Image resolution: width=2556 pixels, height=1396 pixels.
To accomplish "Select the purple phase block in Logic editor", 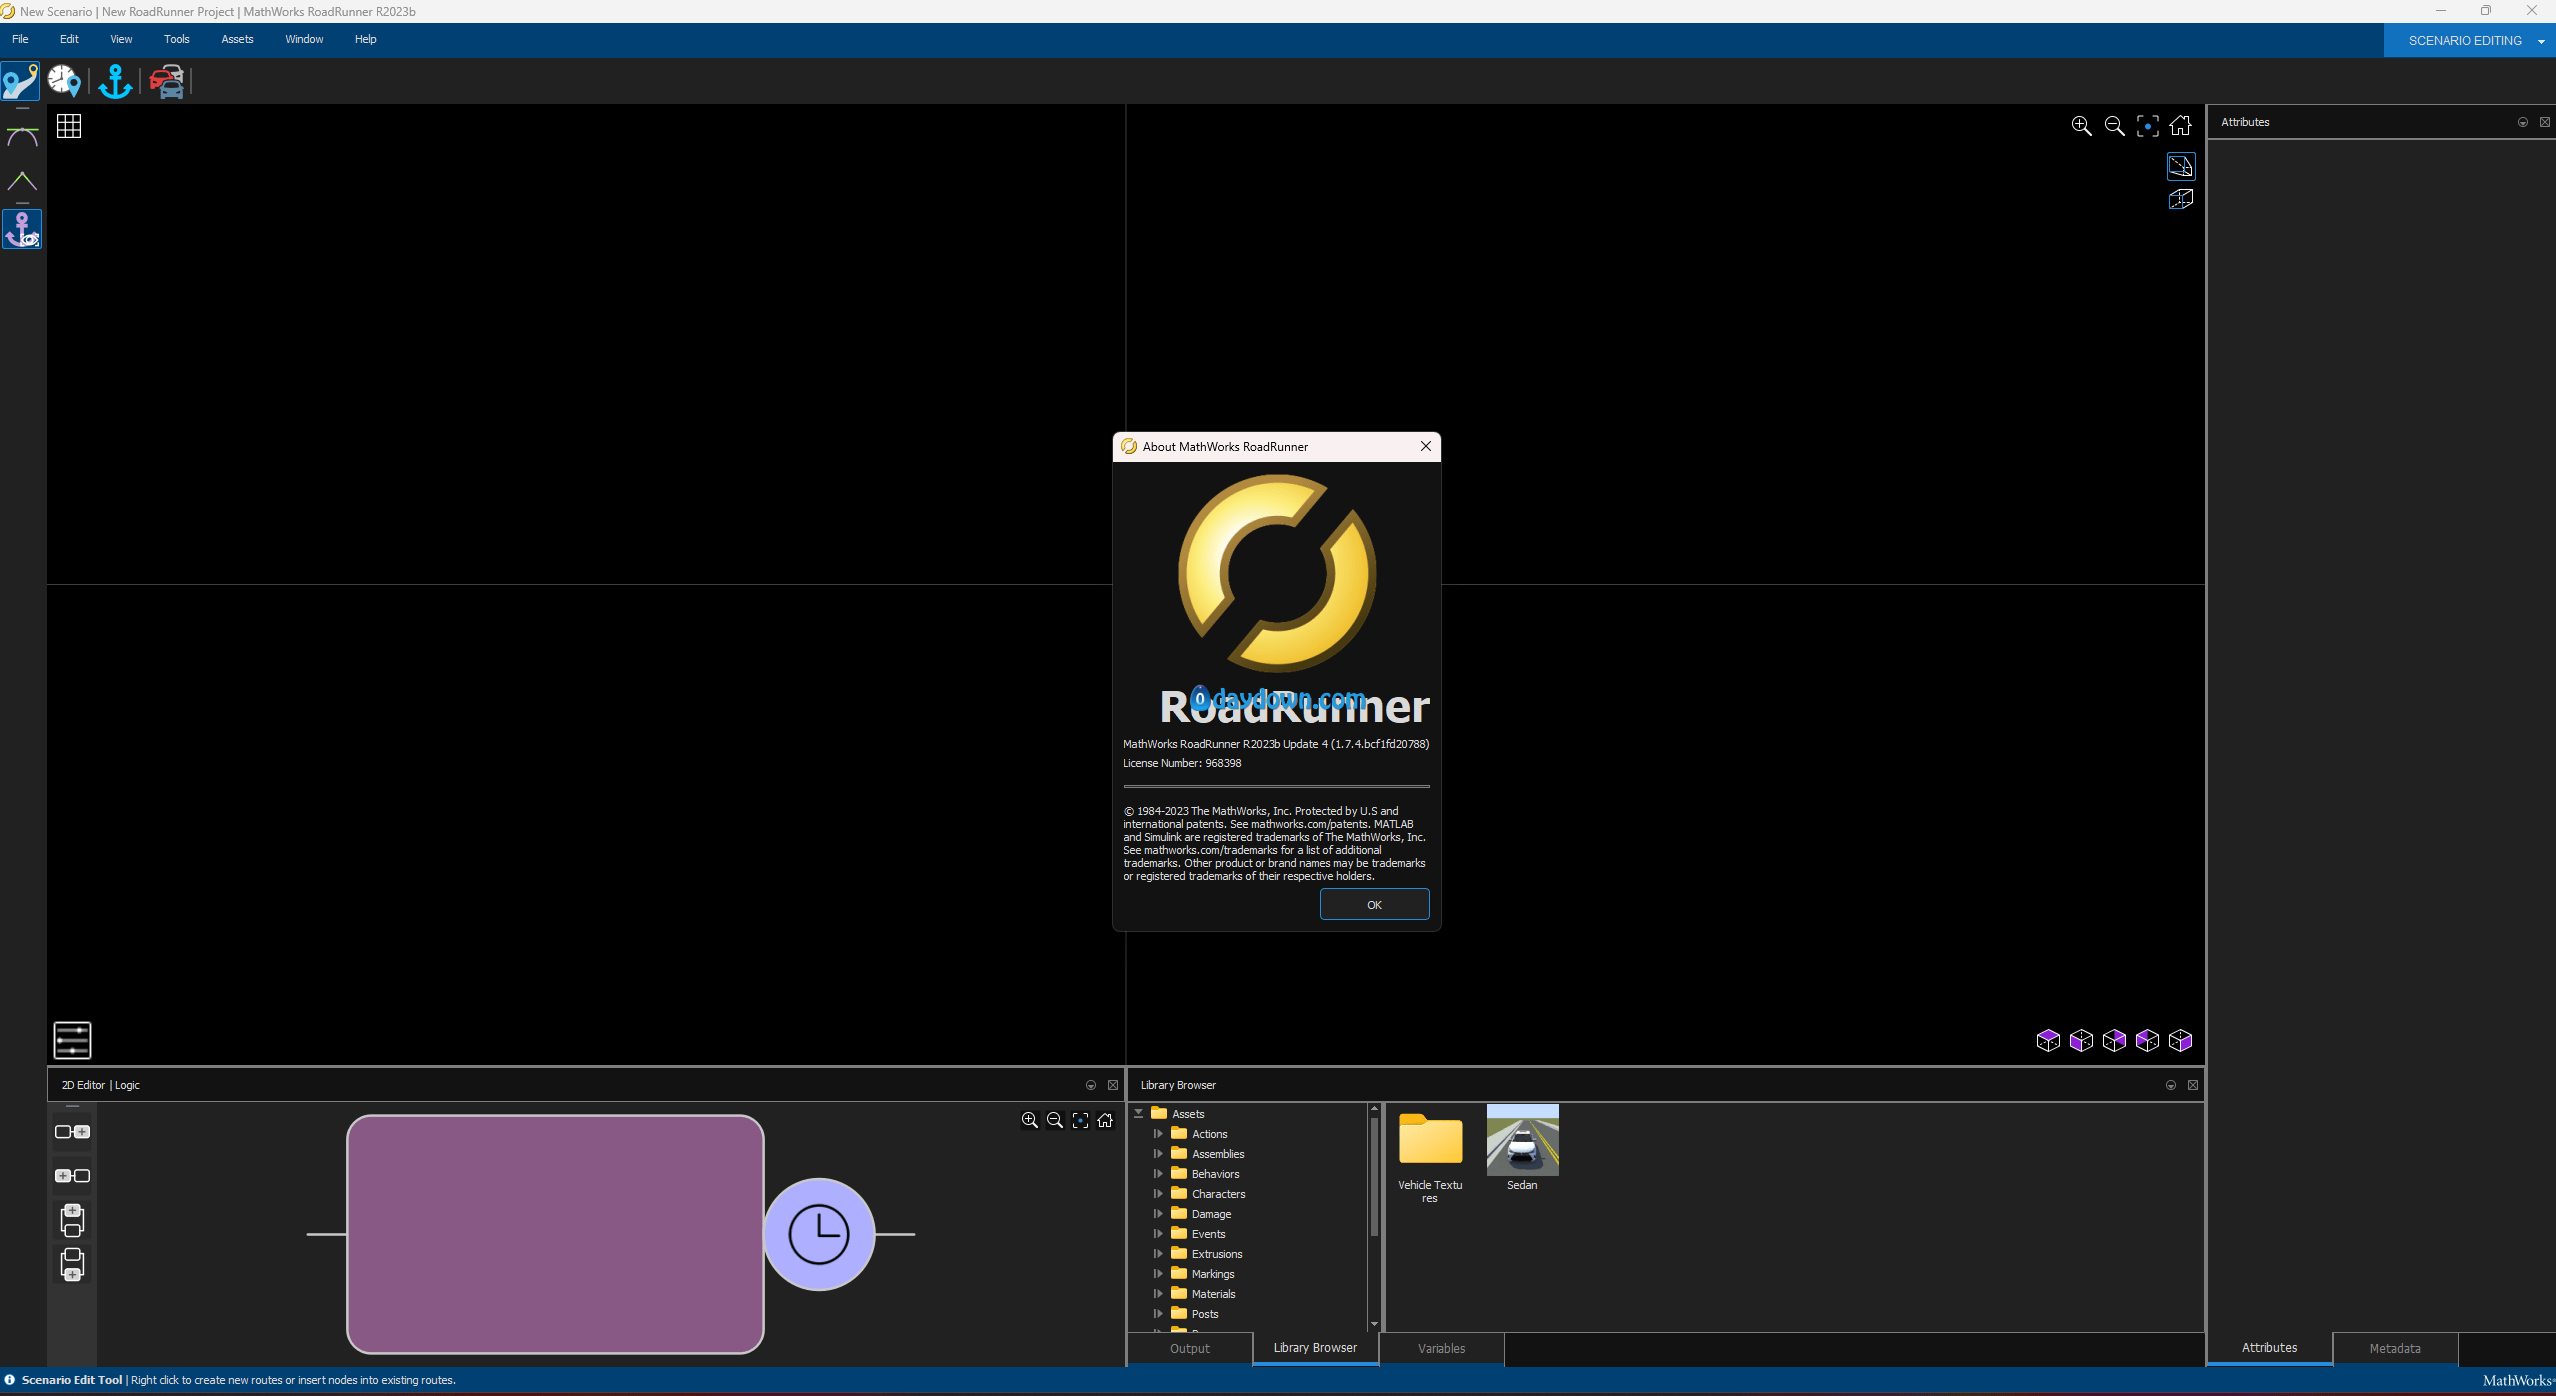I will click(555, 1234).
